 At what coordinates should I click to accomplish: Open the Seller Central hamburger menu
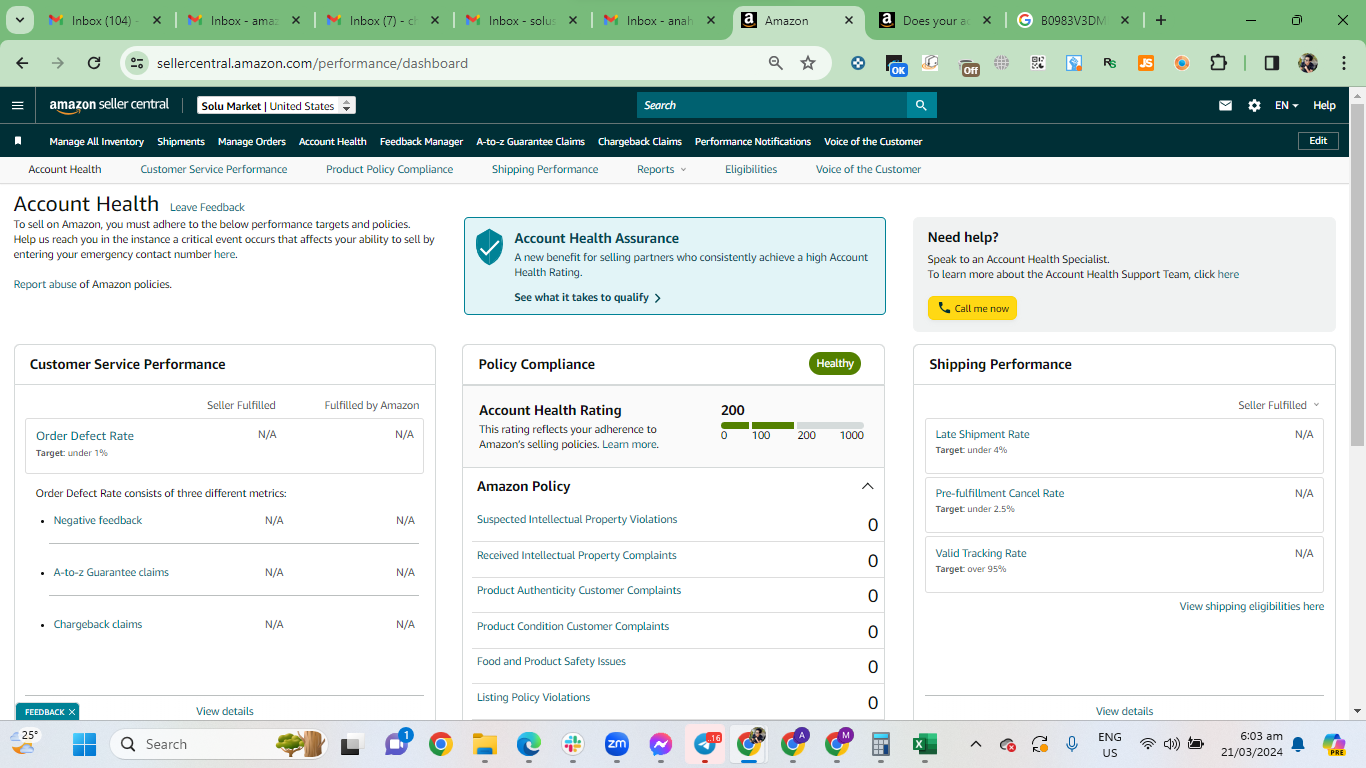[18, 105]
